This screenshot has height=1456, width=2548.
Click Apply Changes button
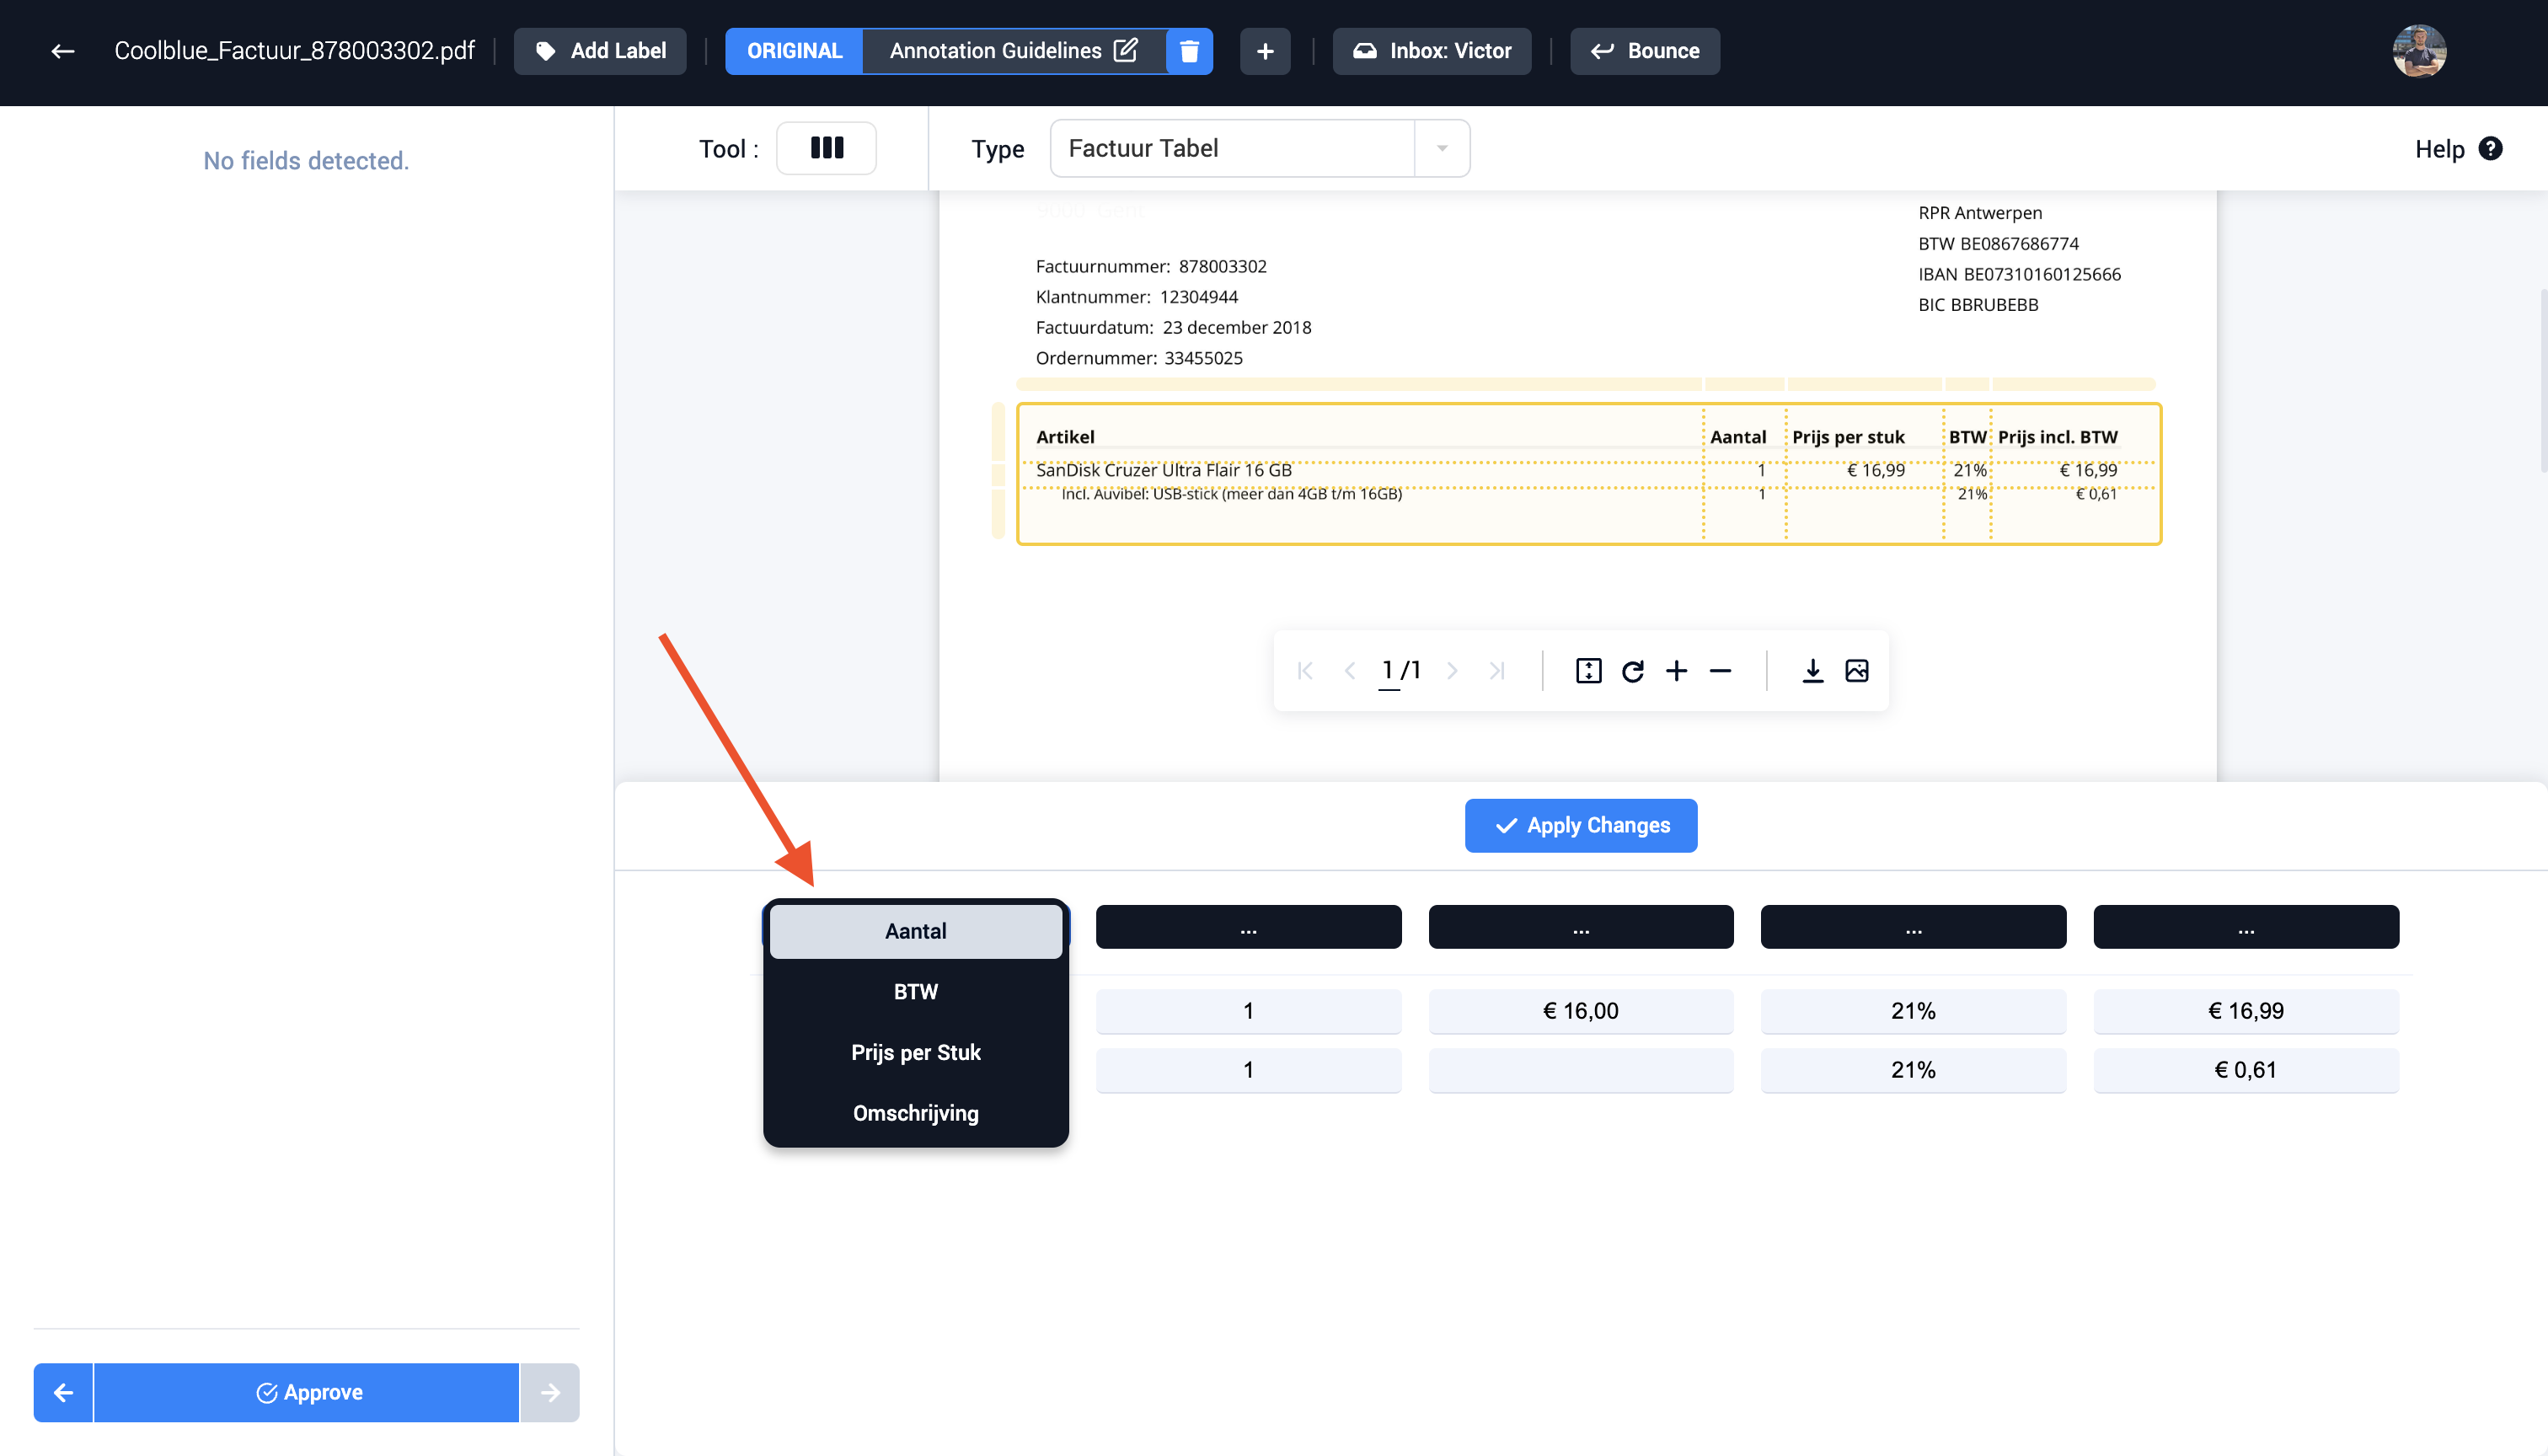point(1580,826)
